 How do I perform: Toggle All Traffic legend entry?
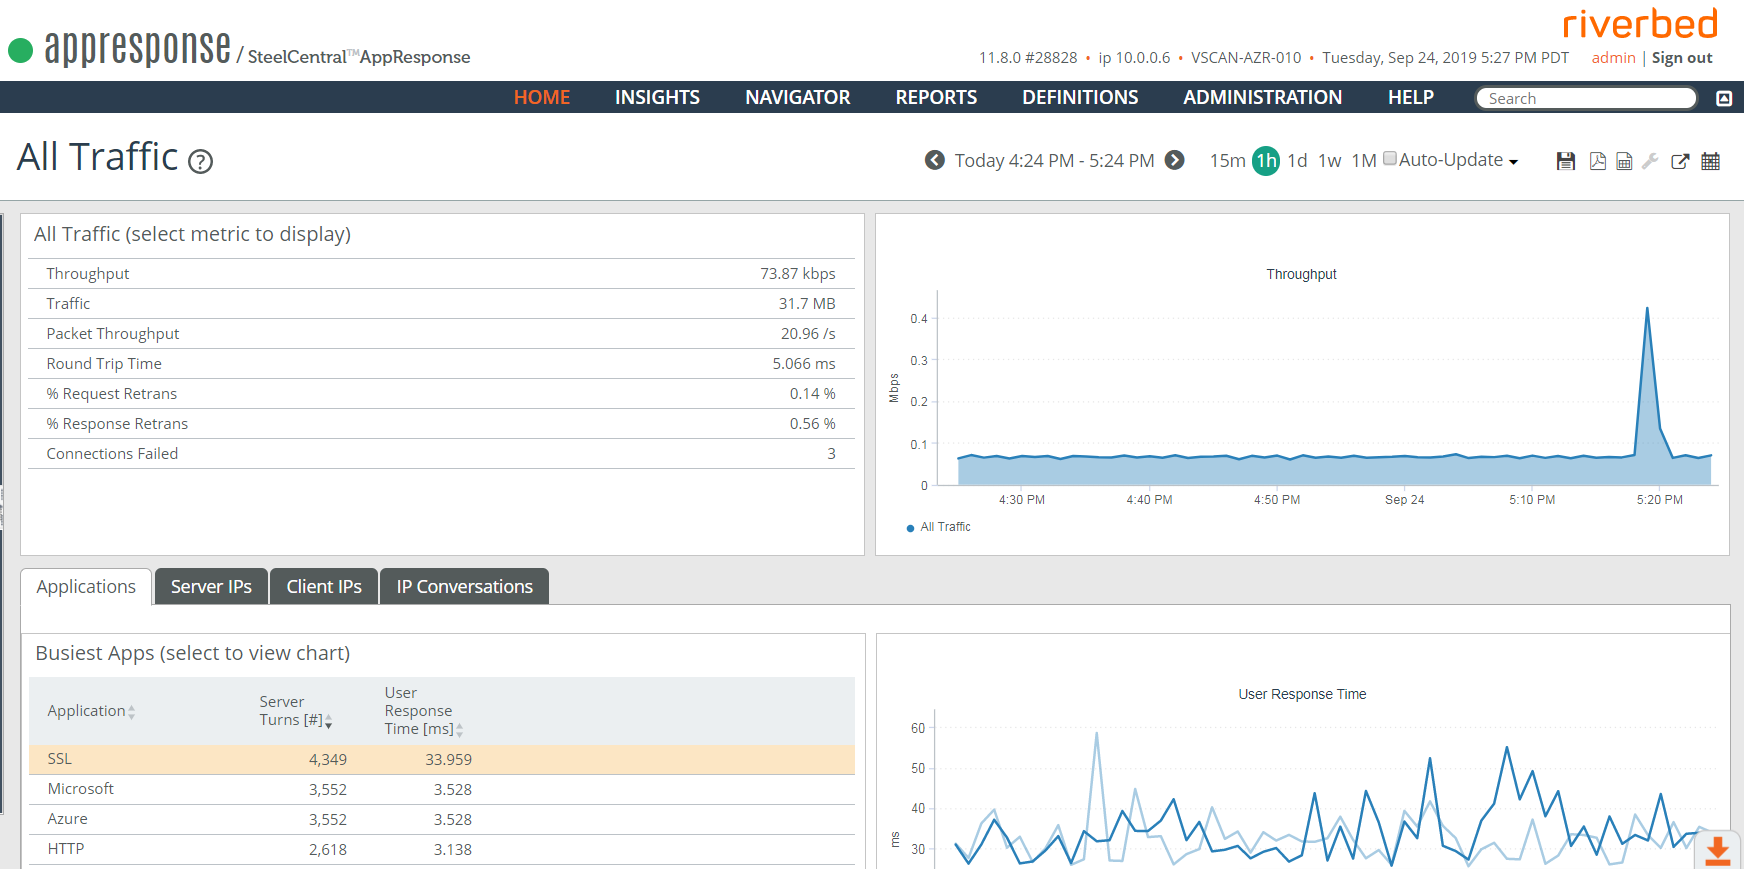938,527
